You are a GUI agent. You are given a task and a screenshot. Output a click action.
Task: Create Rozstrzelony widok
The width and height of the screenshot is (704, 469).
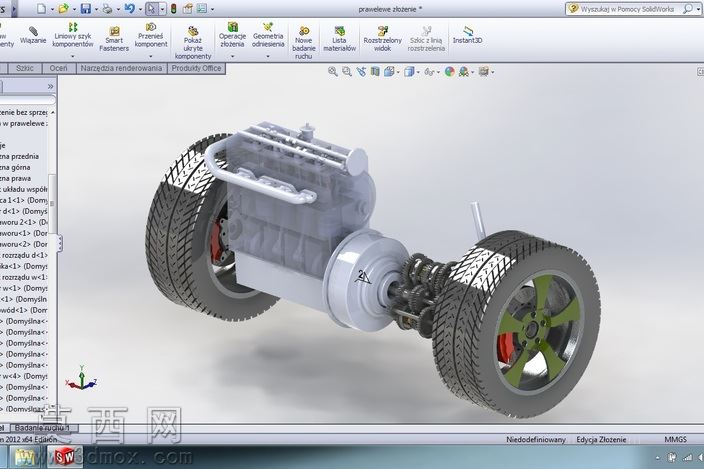[383, 39]
